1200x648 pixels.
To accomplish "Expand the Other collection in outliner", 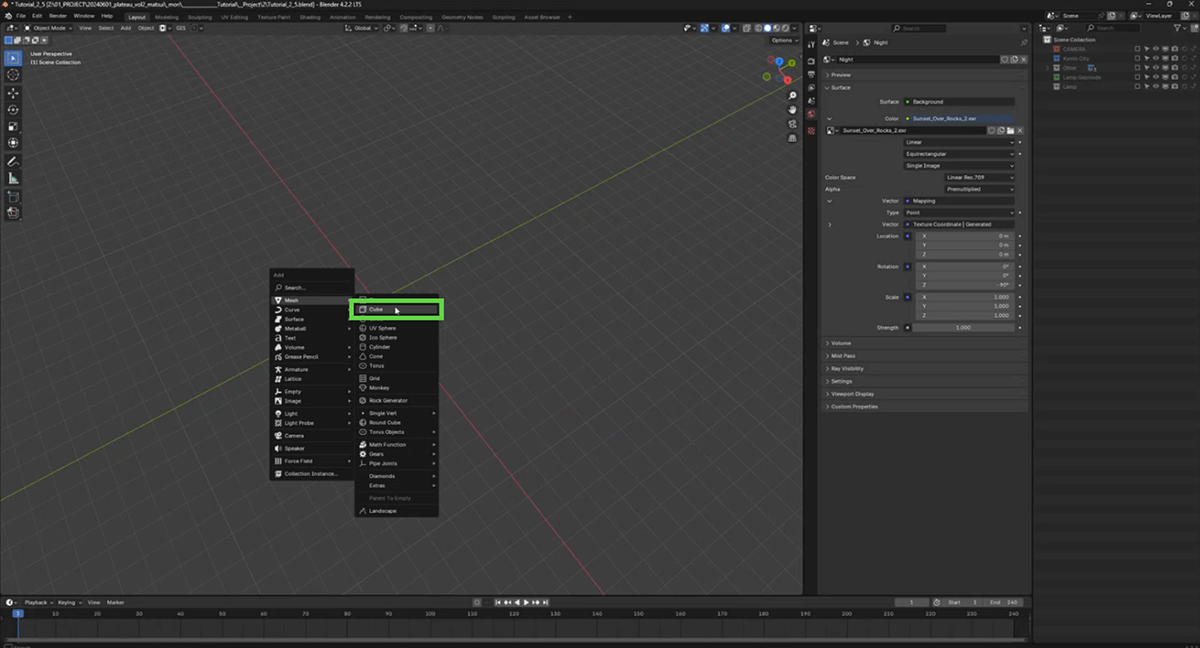I will click(x=1048, y=68).
